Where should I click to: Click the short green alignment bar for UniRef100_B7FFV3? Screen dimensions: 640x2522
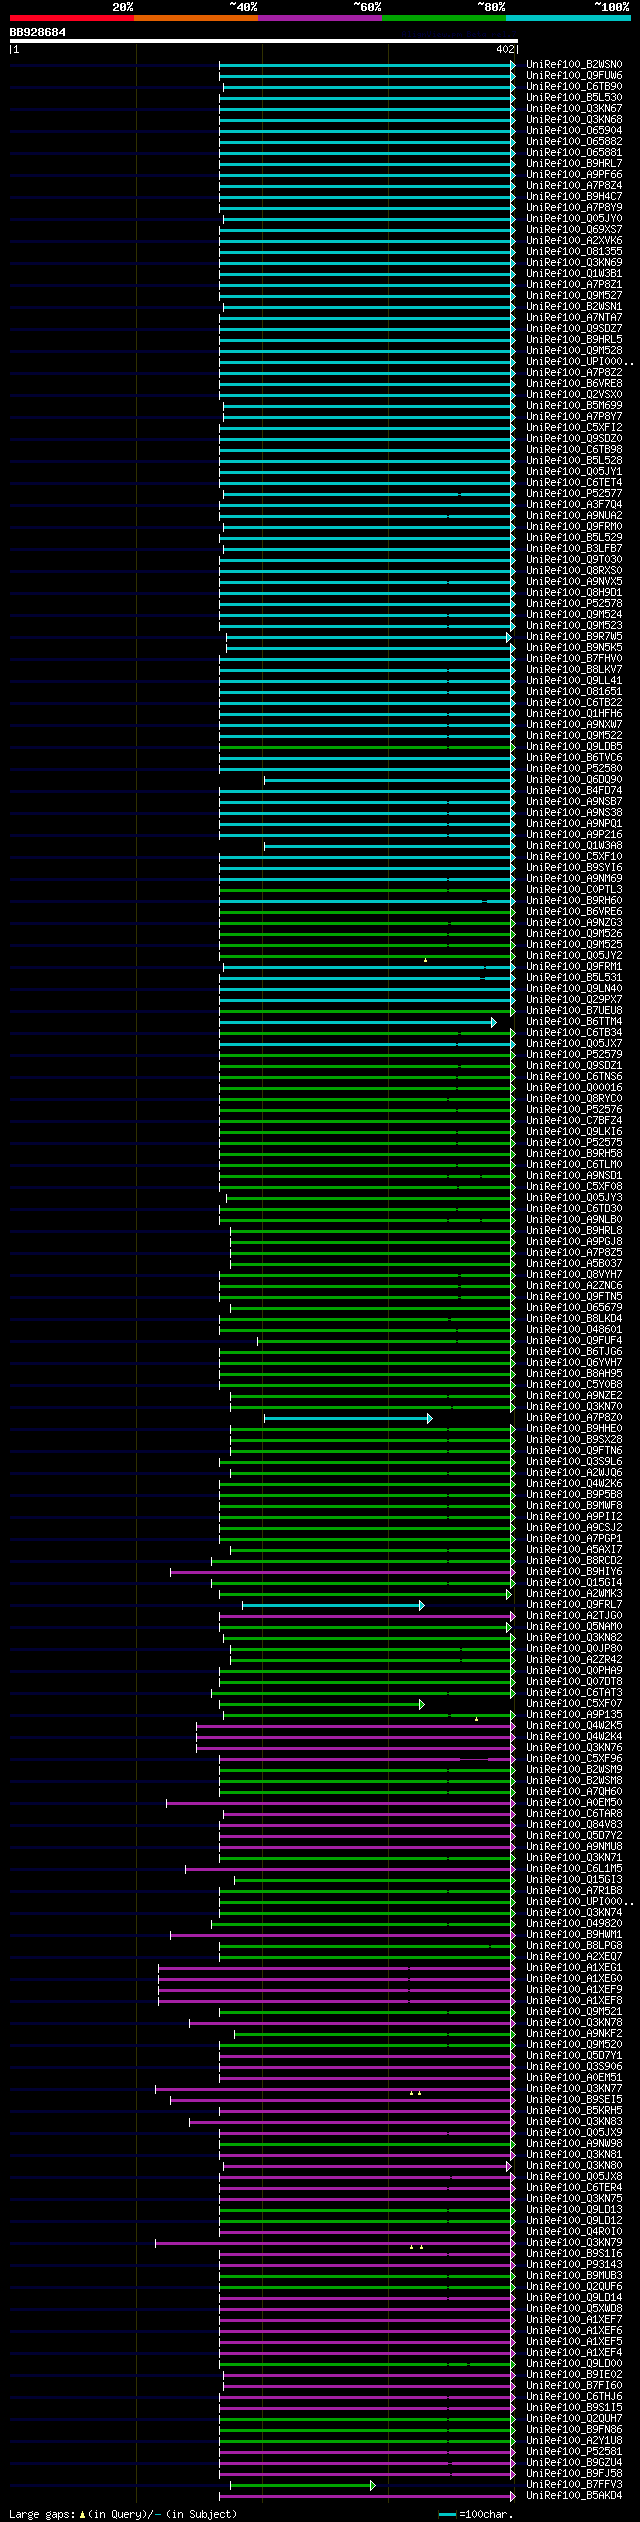pyautogui.click(x=303, y=2485)
